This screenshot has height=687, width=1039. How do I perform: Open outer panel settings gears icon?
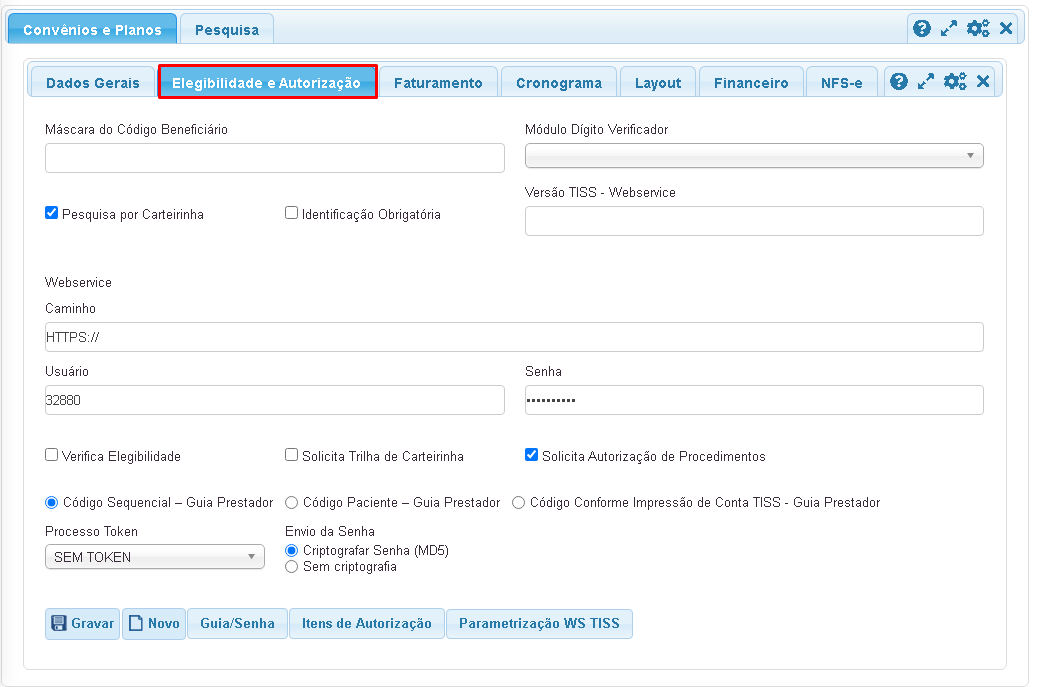point(978,29)
